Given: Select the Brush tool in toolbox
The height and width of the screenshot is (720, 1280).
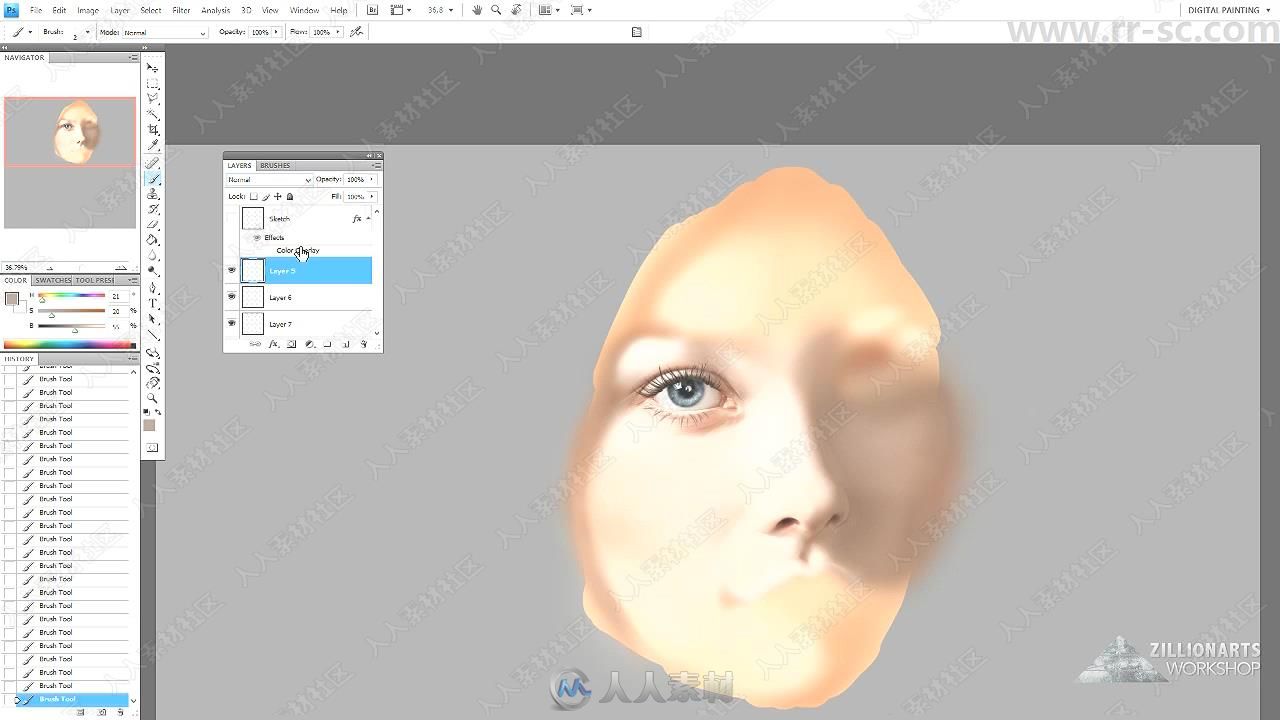Looking at the screenshot, I should pyautogui.click(x=153, y=178).
